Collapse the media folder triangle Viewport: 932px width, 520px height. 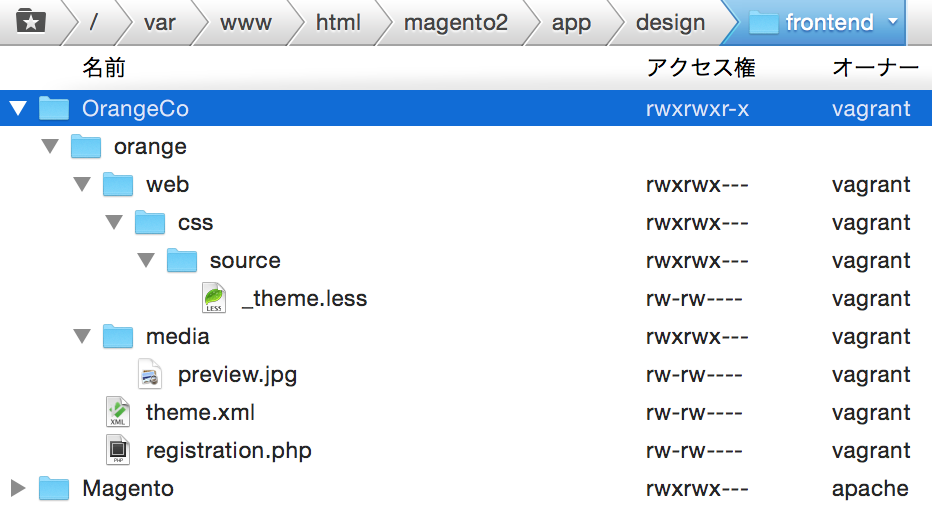coord(82,336)
